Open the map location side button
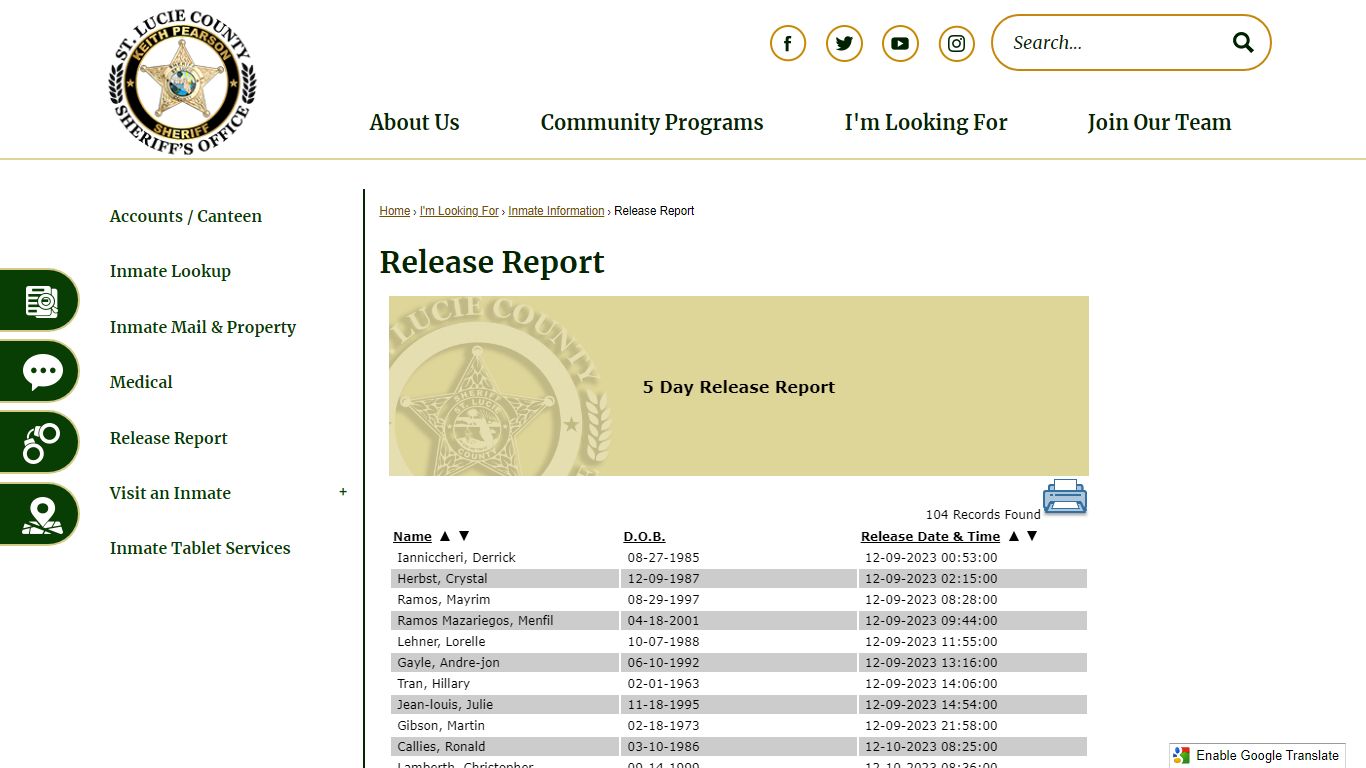 pos(40,515)
